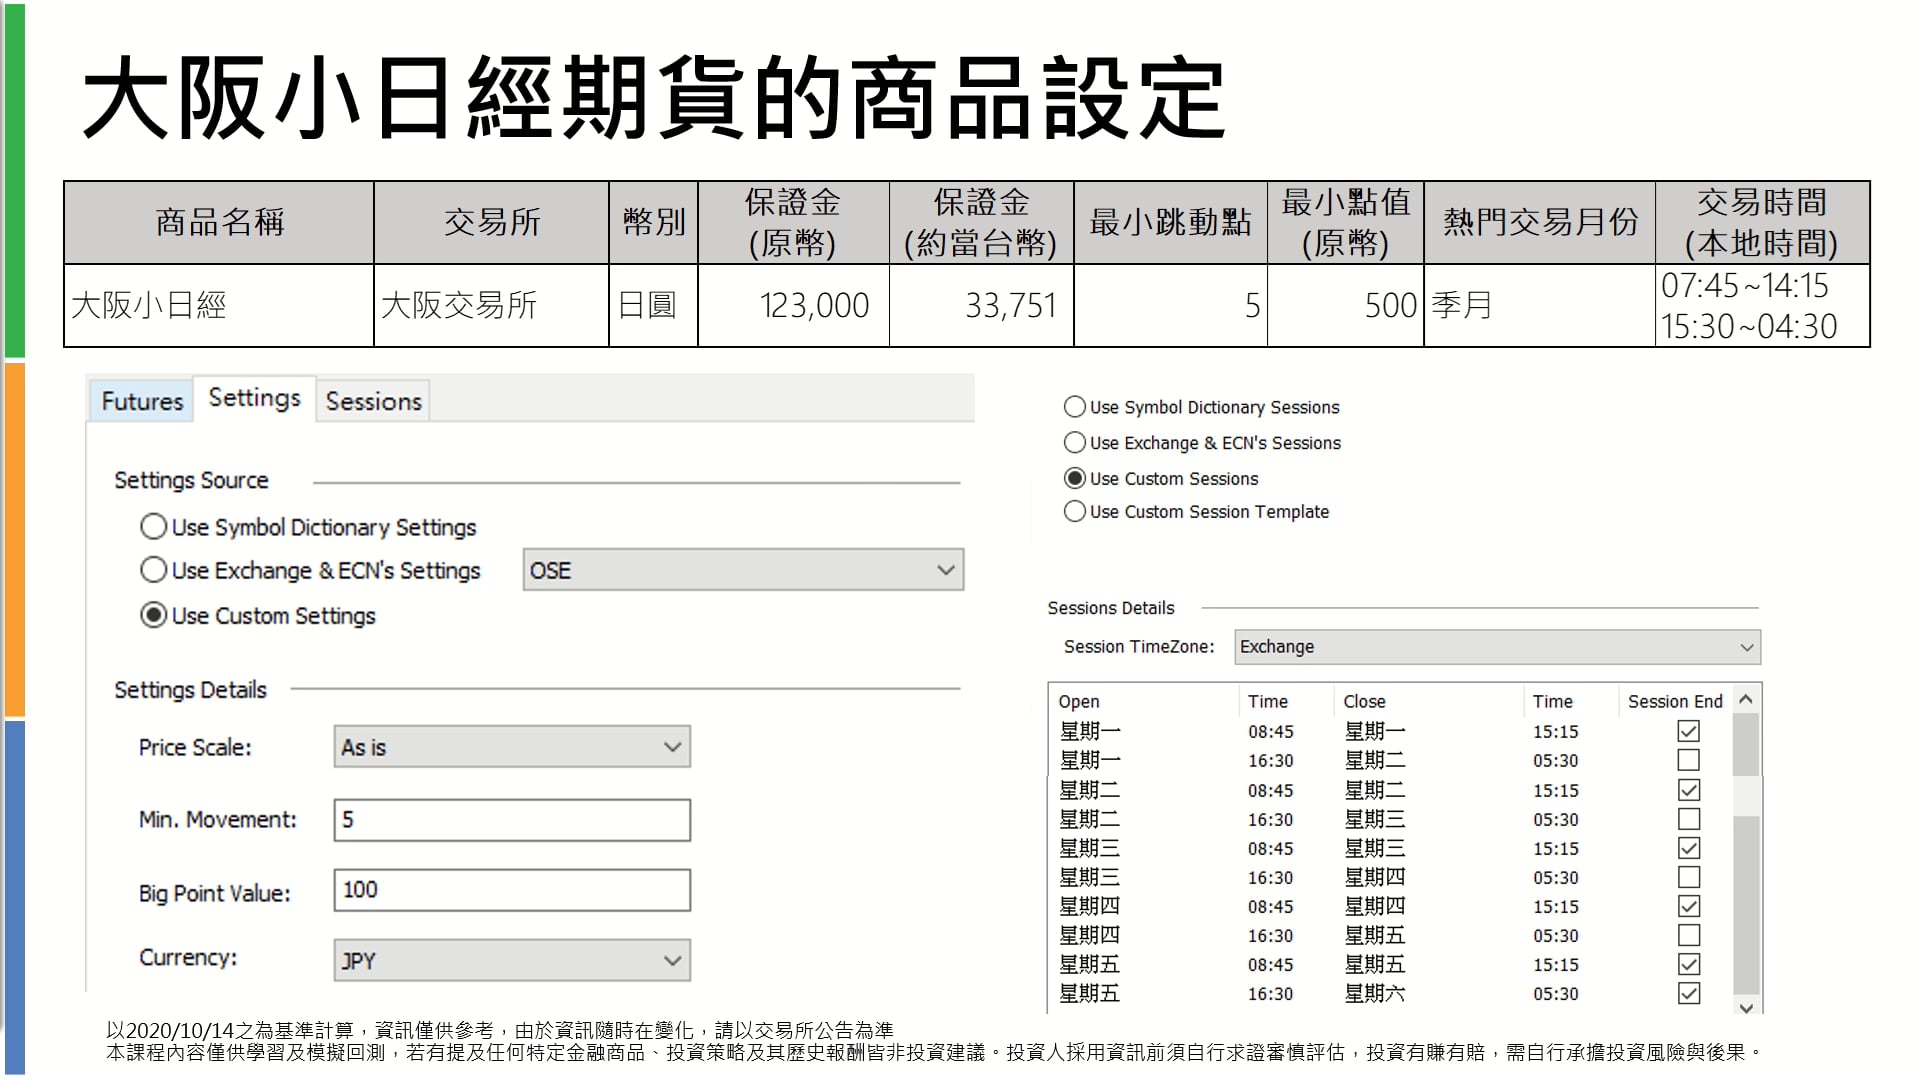
Task: Choose Use Custom Session Template option
Action: [x=1075, y=511]
